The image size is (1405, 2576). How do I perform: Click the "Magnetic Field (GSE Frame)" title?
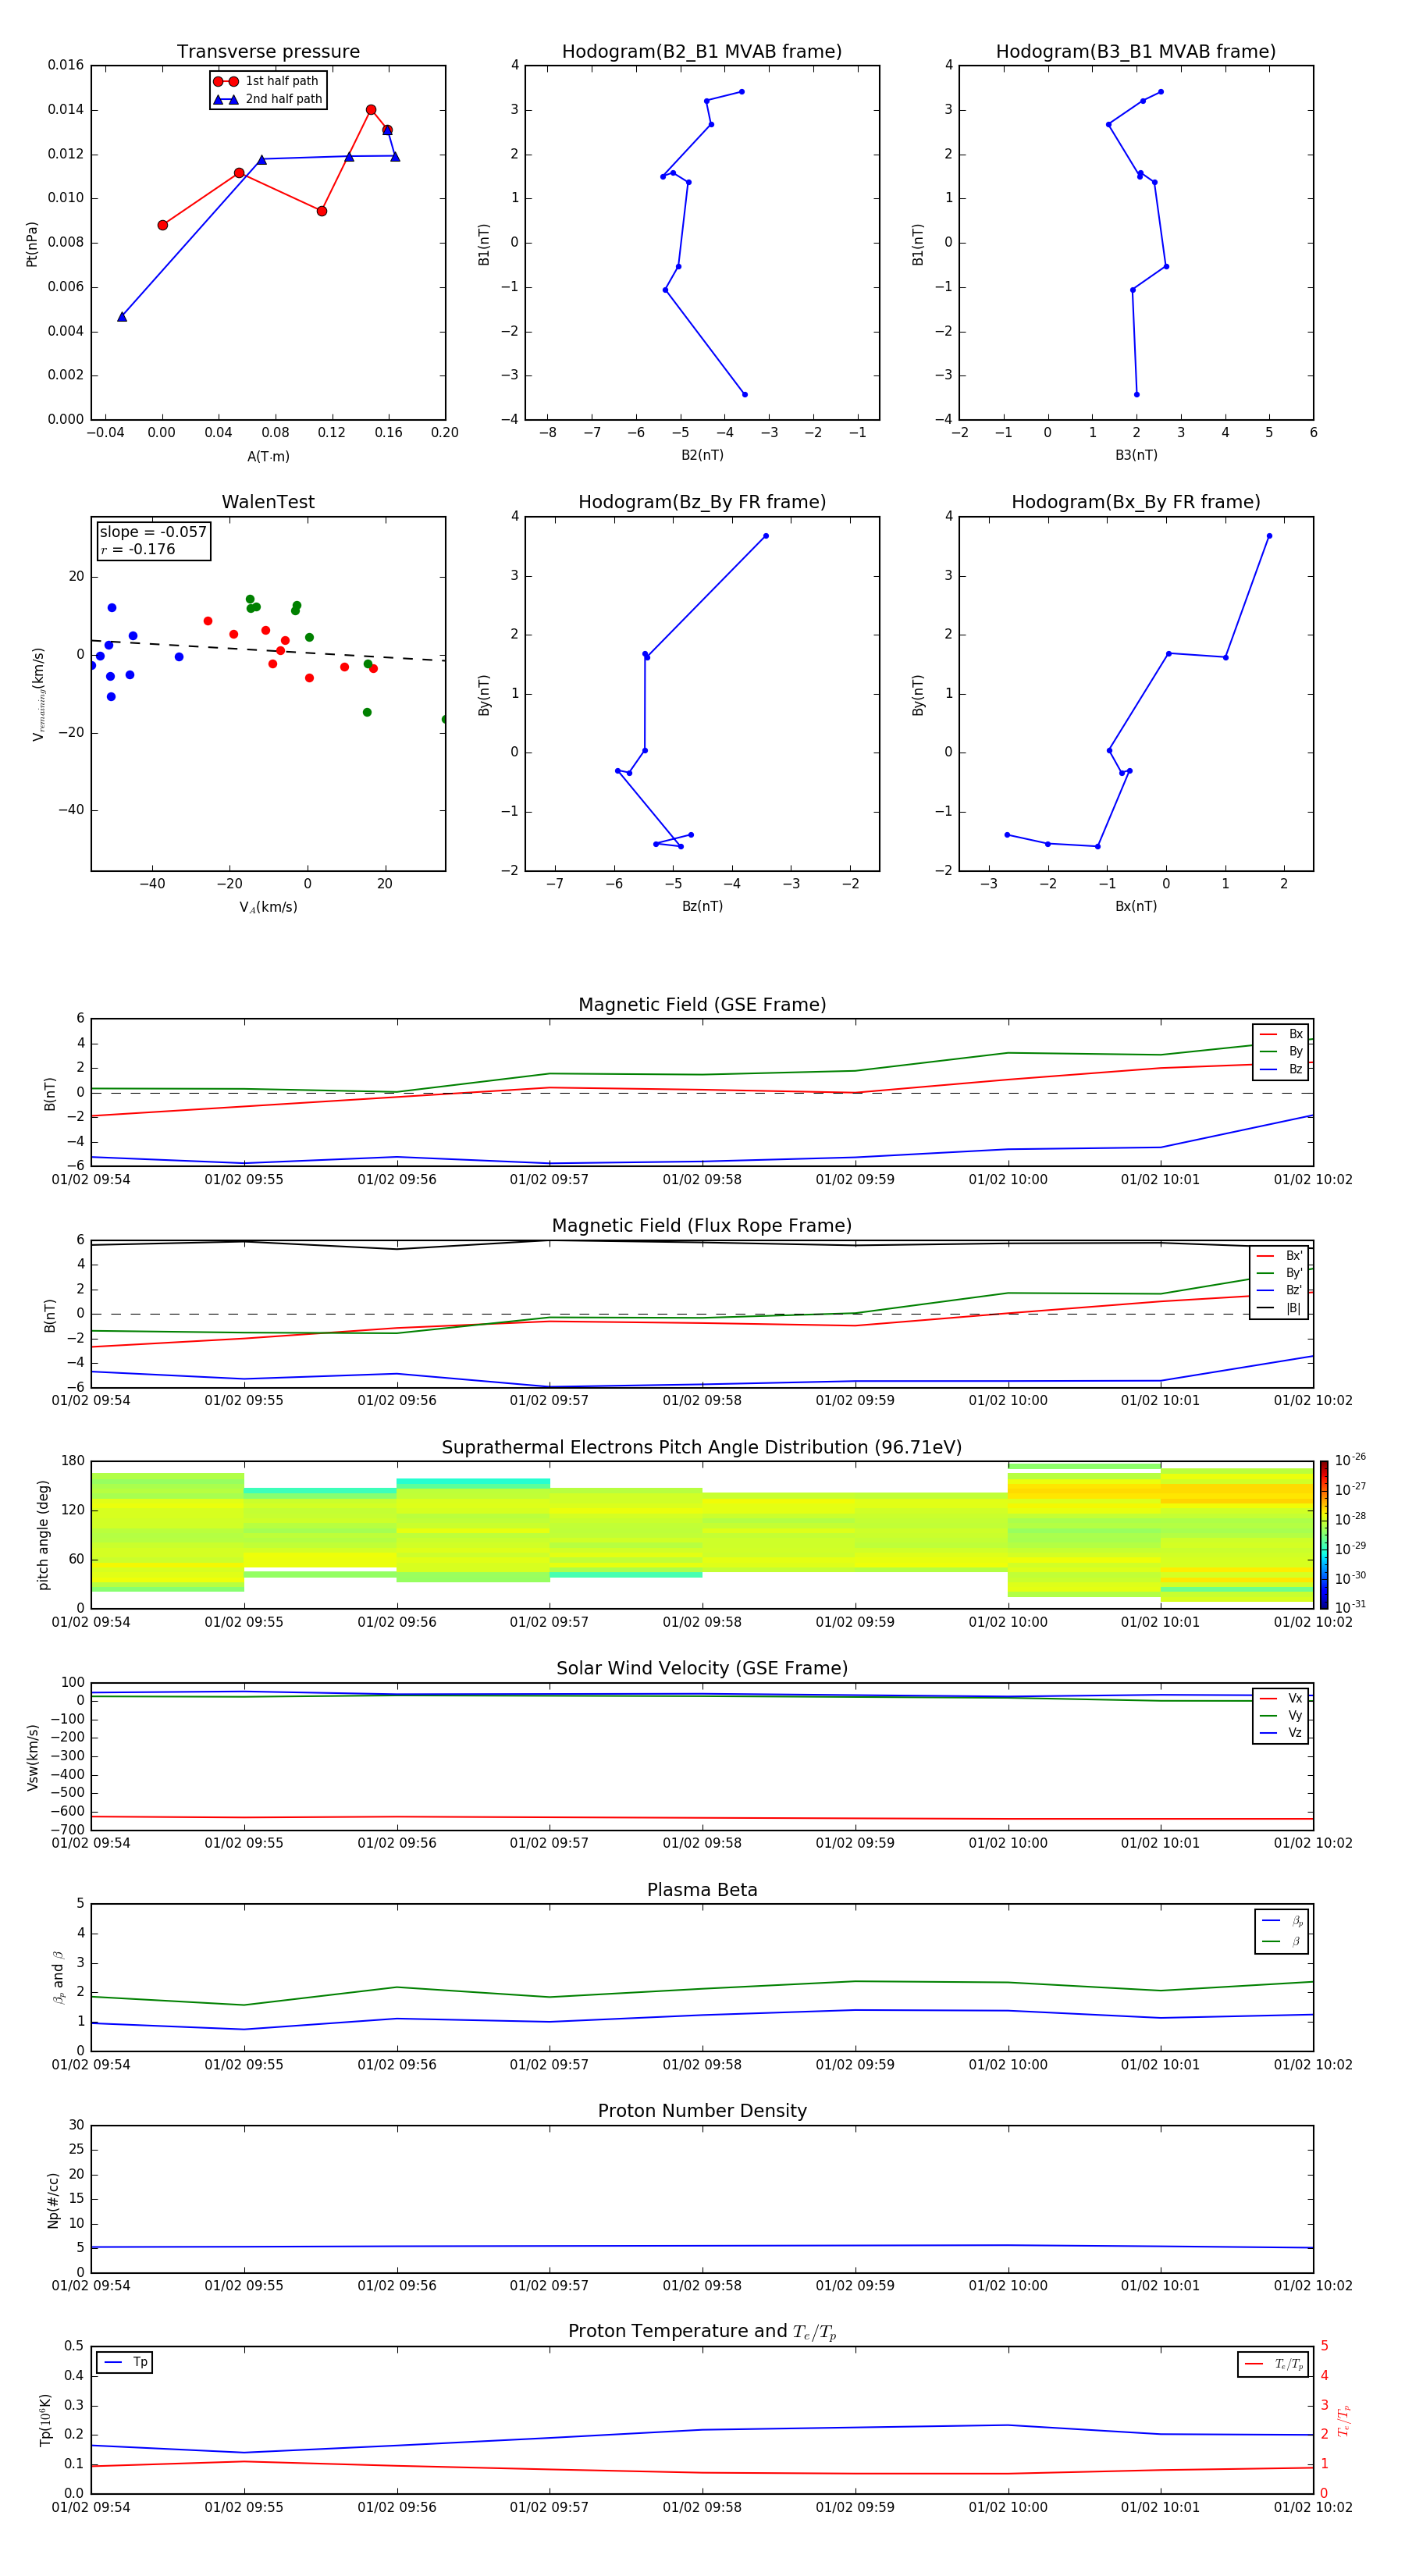702,1005
